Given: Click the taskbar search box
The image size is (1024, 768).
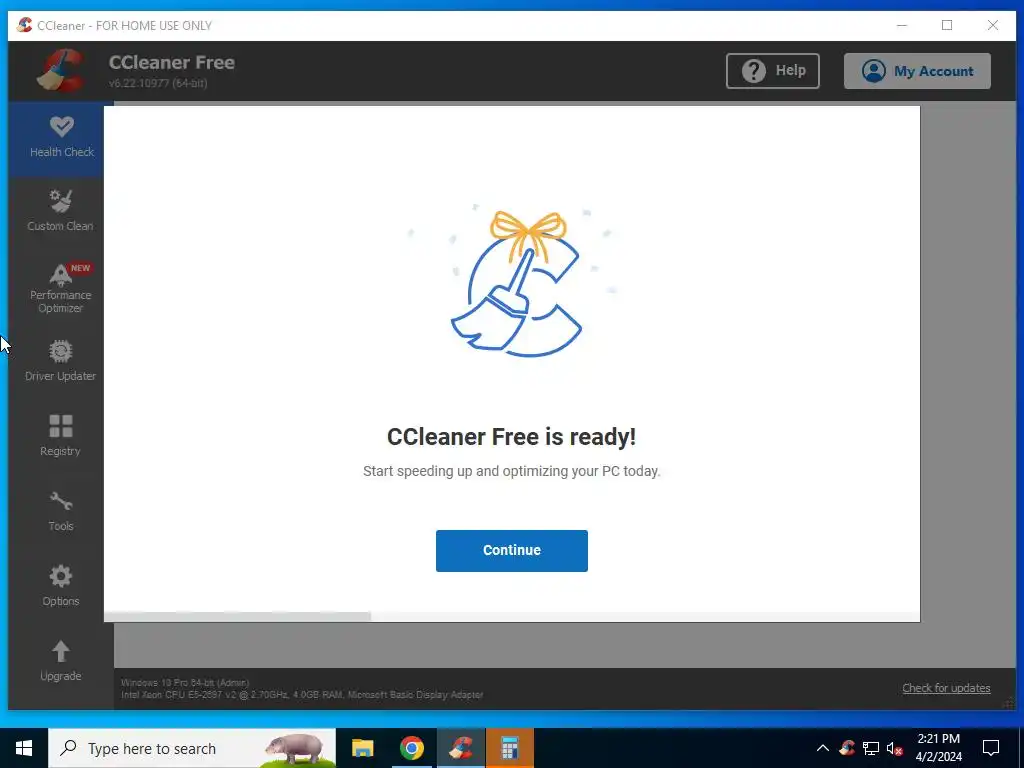Looking at the screenshot, I should [x=192, y=748].
